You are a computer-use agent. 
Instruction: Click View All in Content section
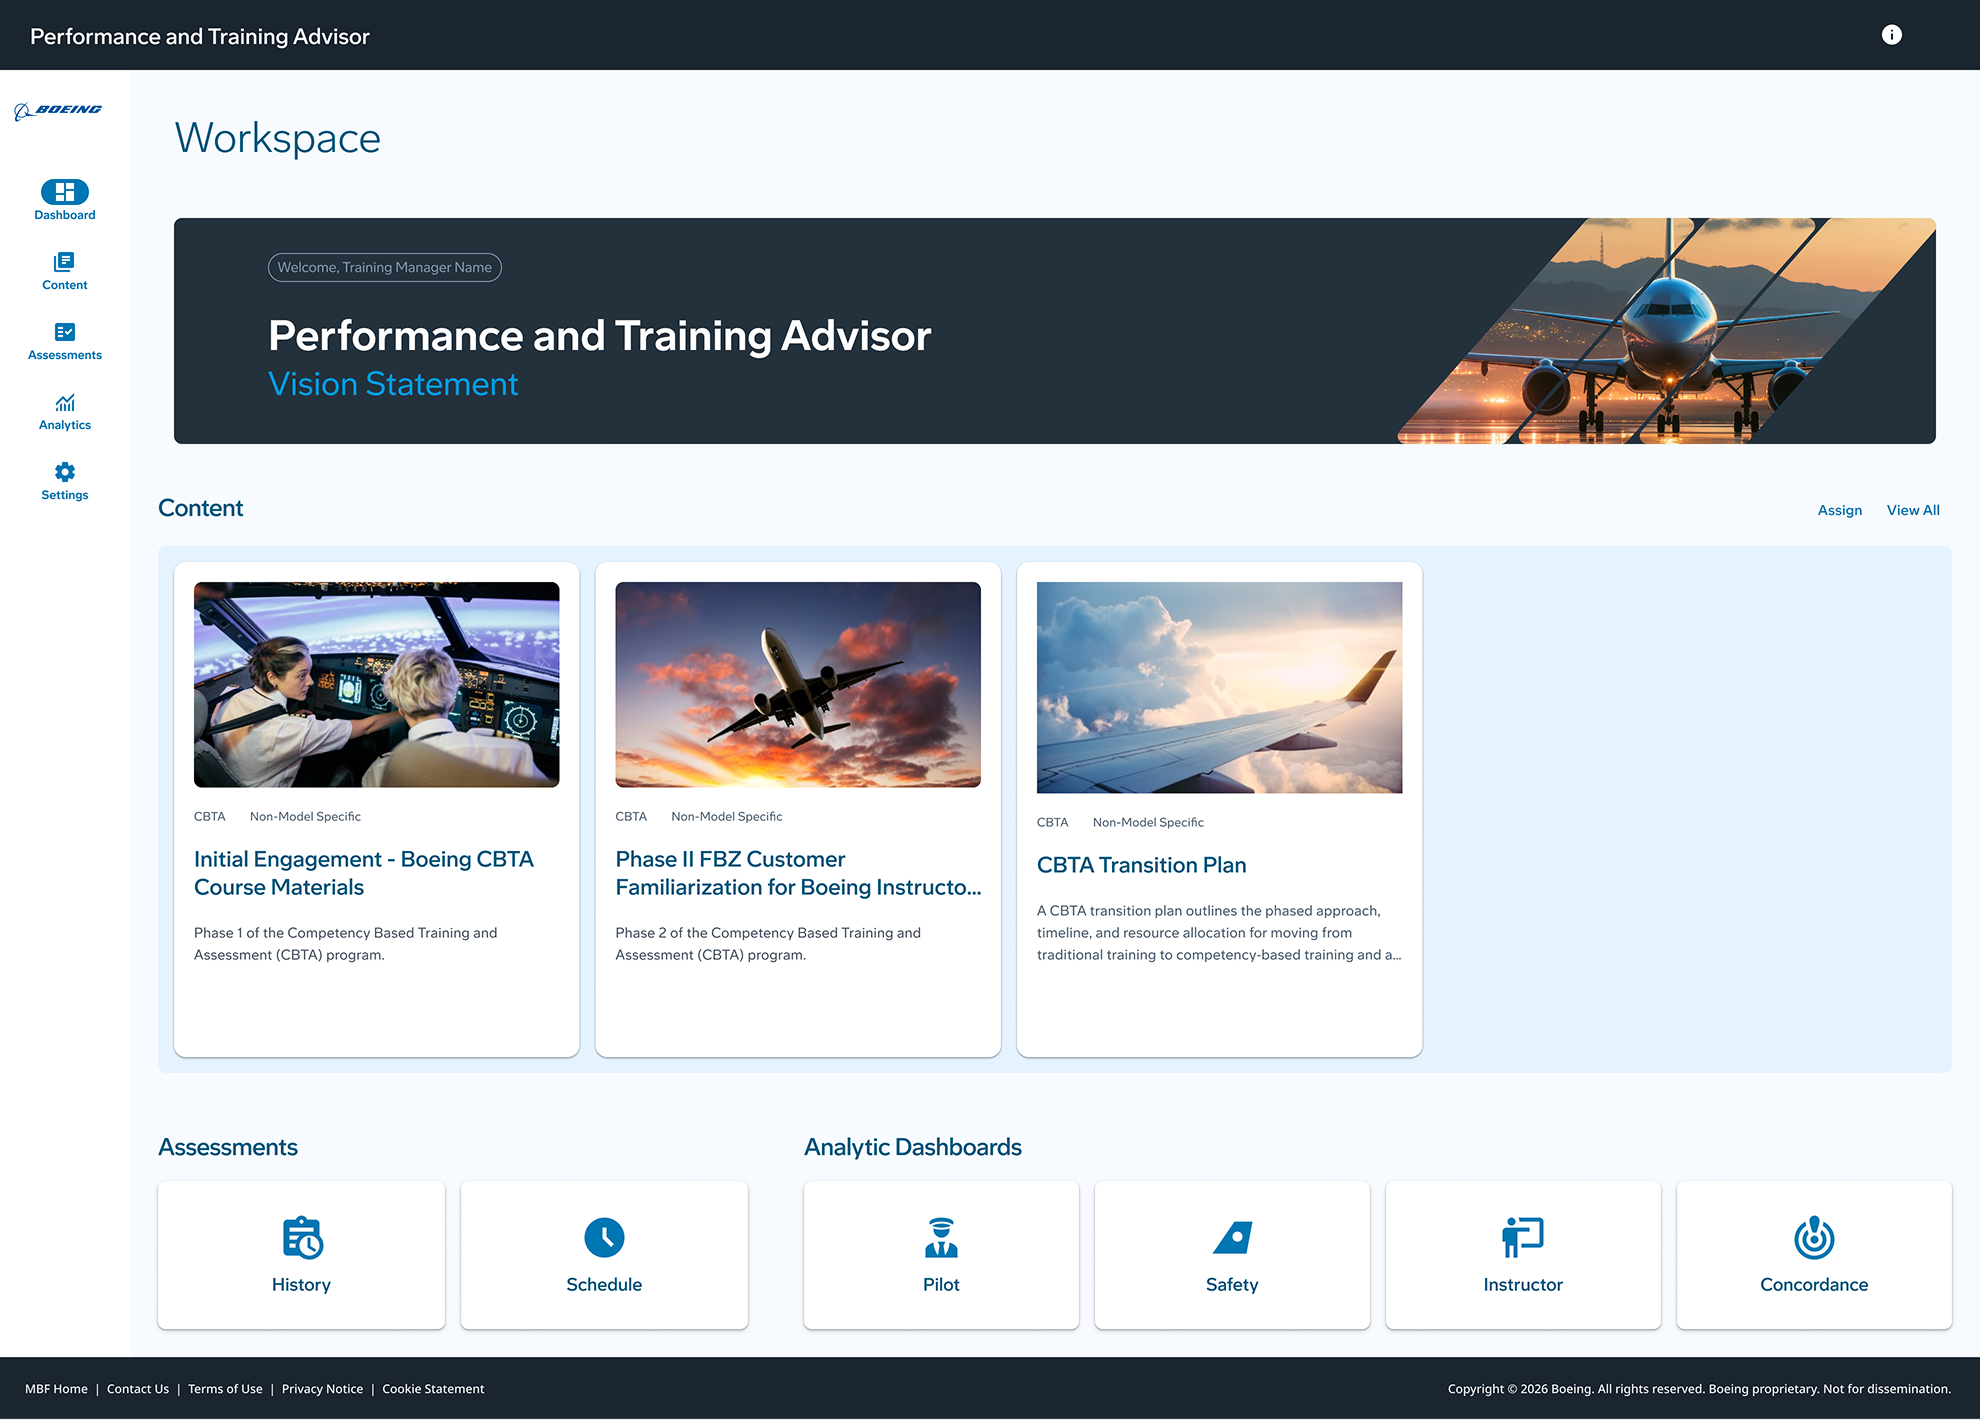pos(1913,510)
